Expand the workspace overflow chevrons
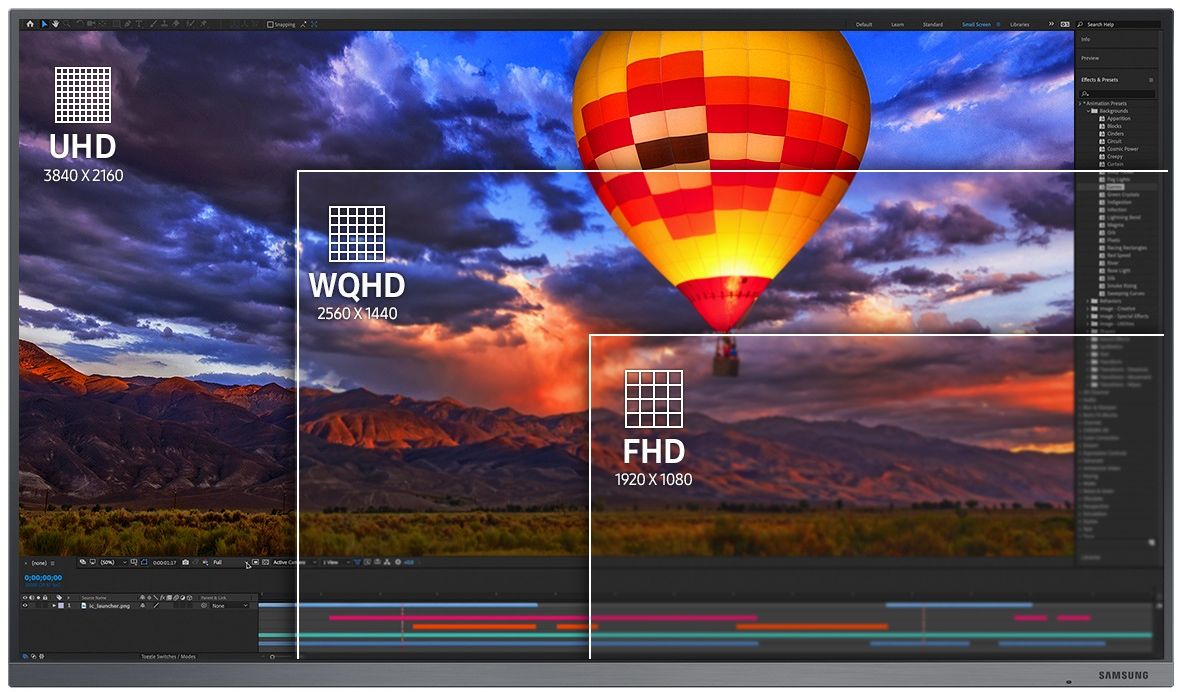Image resolution: width=1180 pixels, height=692 pixels. coord(1051,24)
